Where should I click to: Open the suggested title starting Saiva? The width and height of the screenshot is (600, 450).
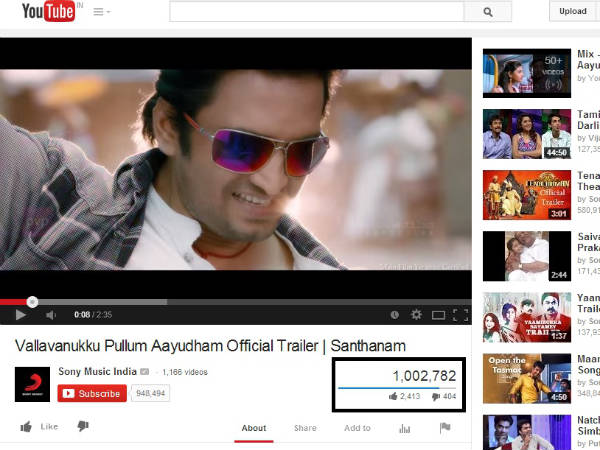pyautogui.click(x=589, y=242)
